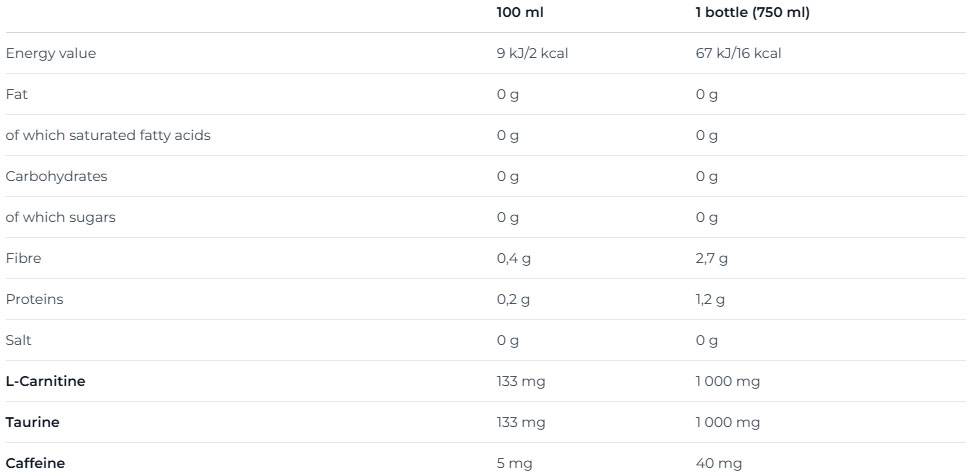Click the bold "Taurine" label
Image resolution: width=972 pixels, height=476 pixels.
click(32, 423)
